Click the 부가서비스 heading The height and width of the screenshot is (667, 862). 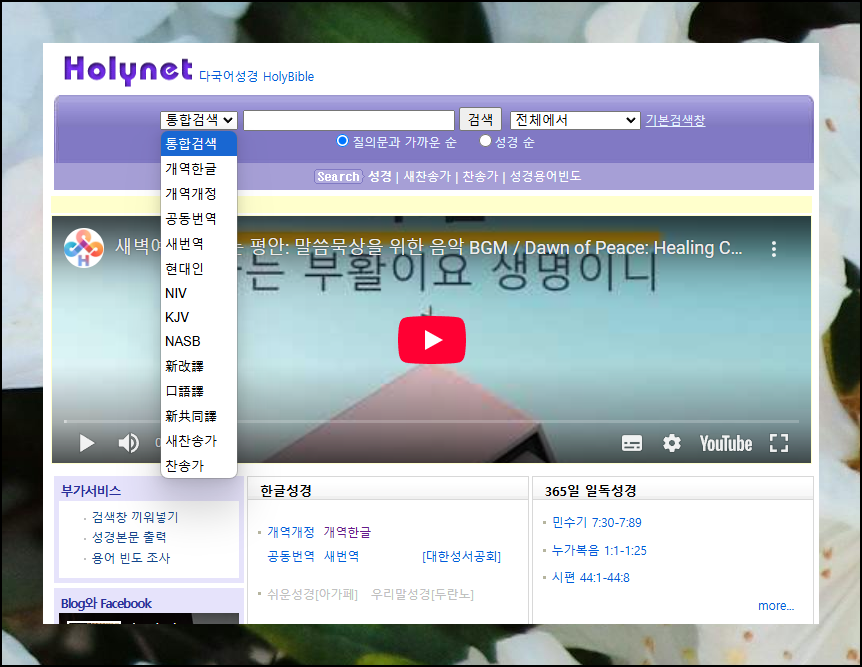tap(91, 490)
